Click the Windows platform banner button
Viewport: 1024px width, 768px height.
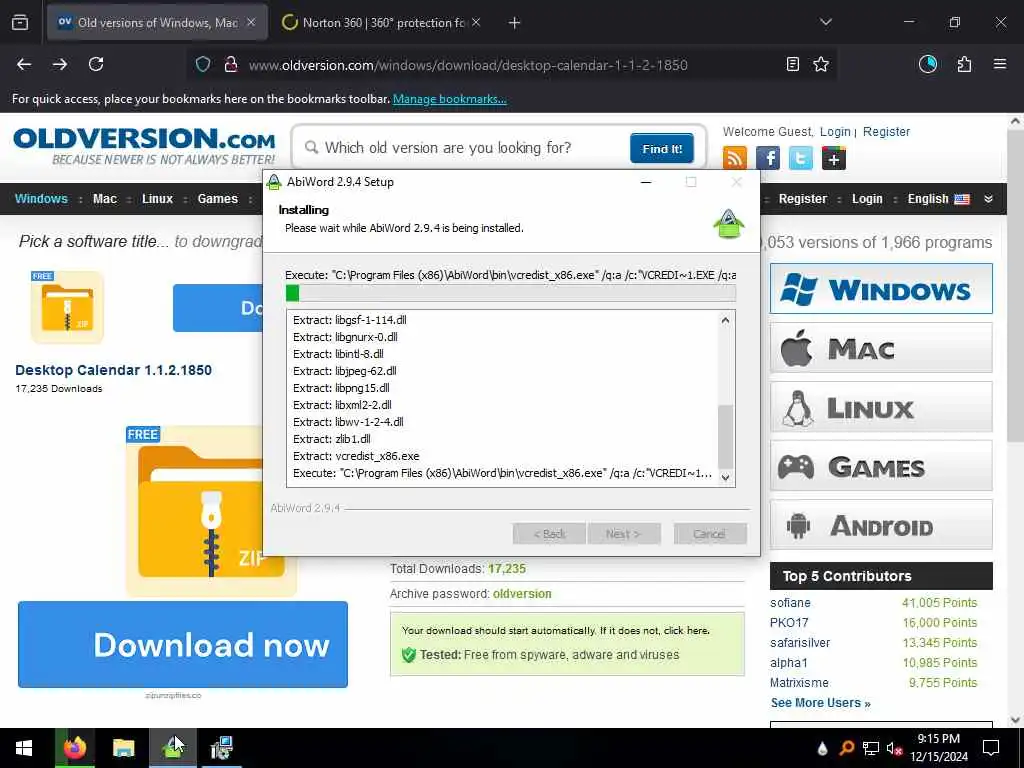881,289
